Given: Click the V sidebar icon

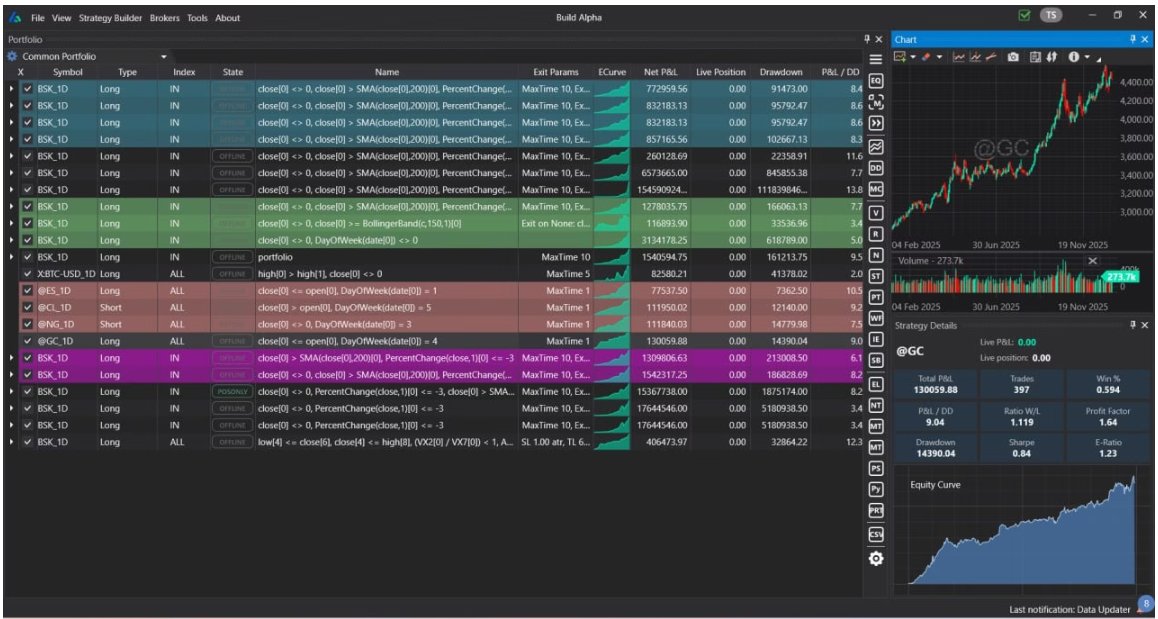Looking at the screenshot, I should [x=876, y=213].
